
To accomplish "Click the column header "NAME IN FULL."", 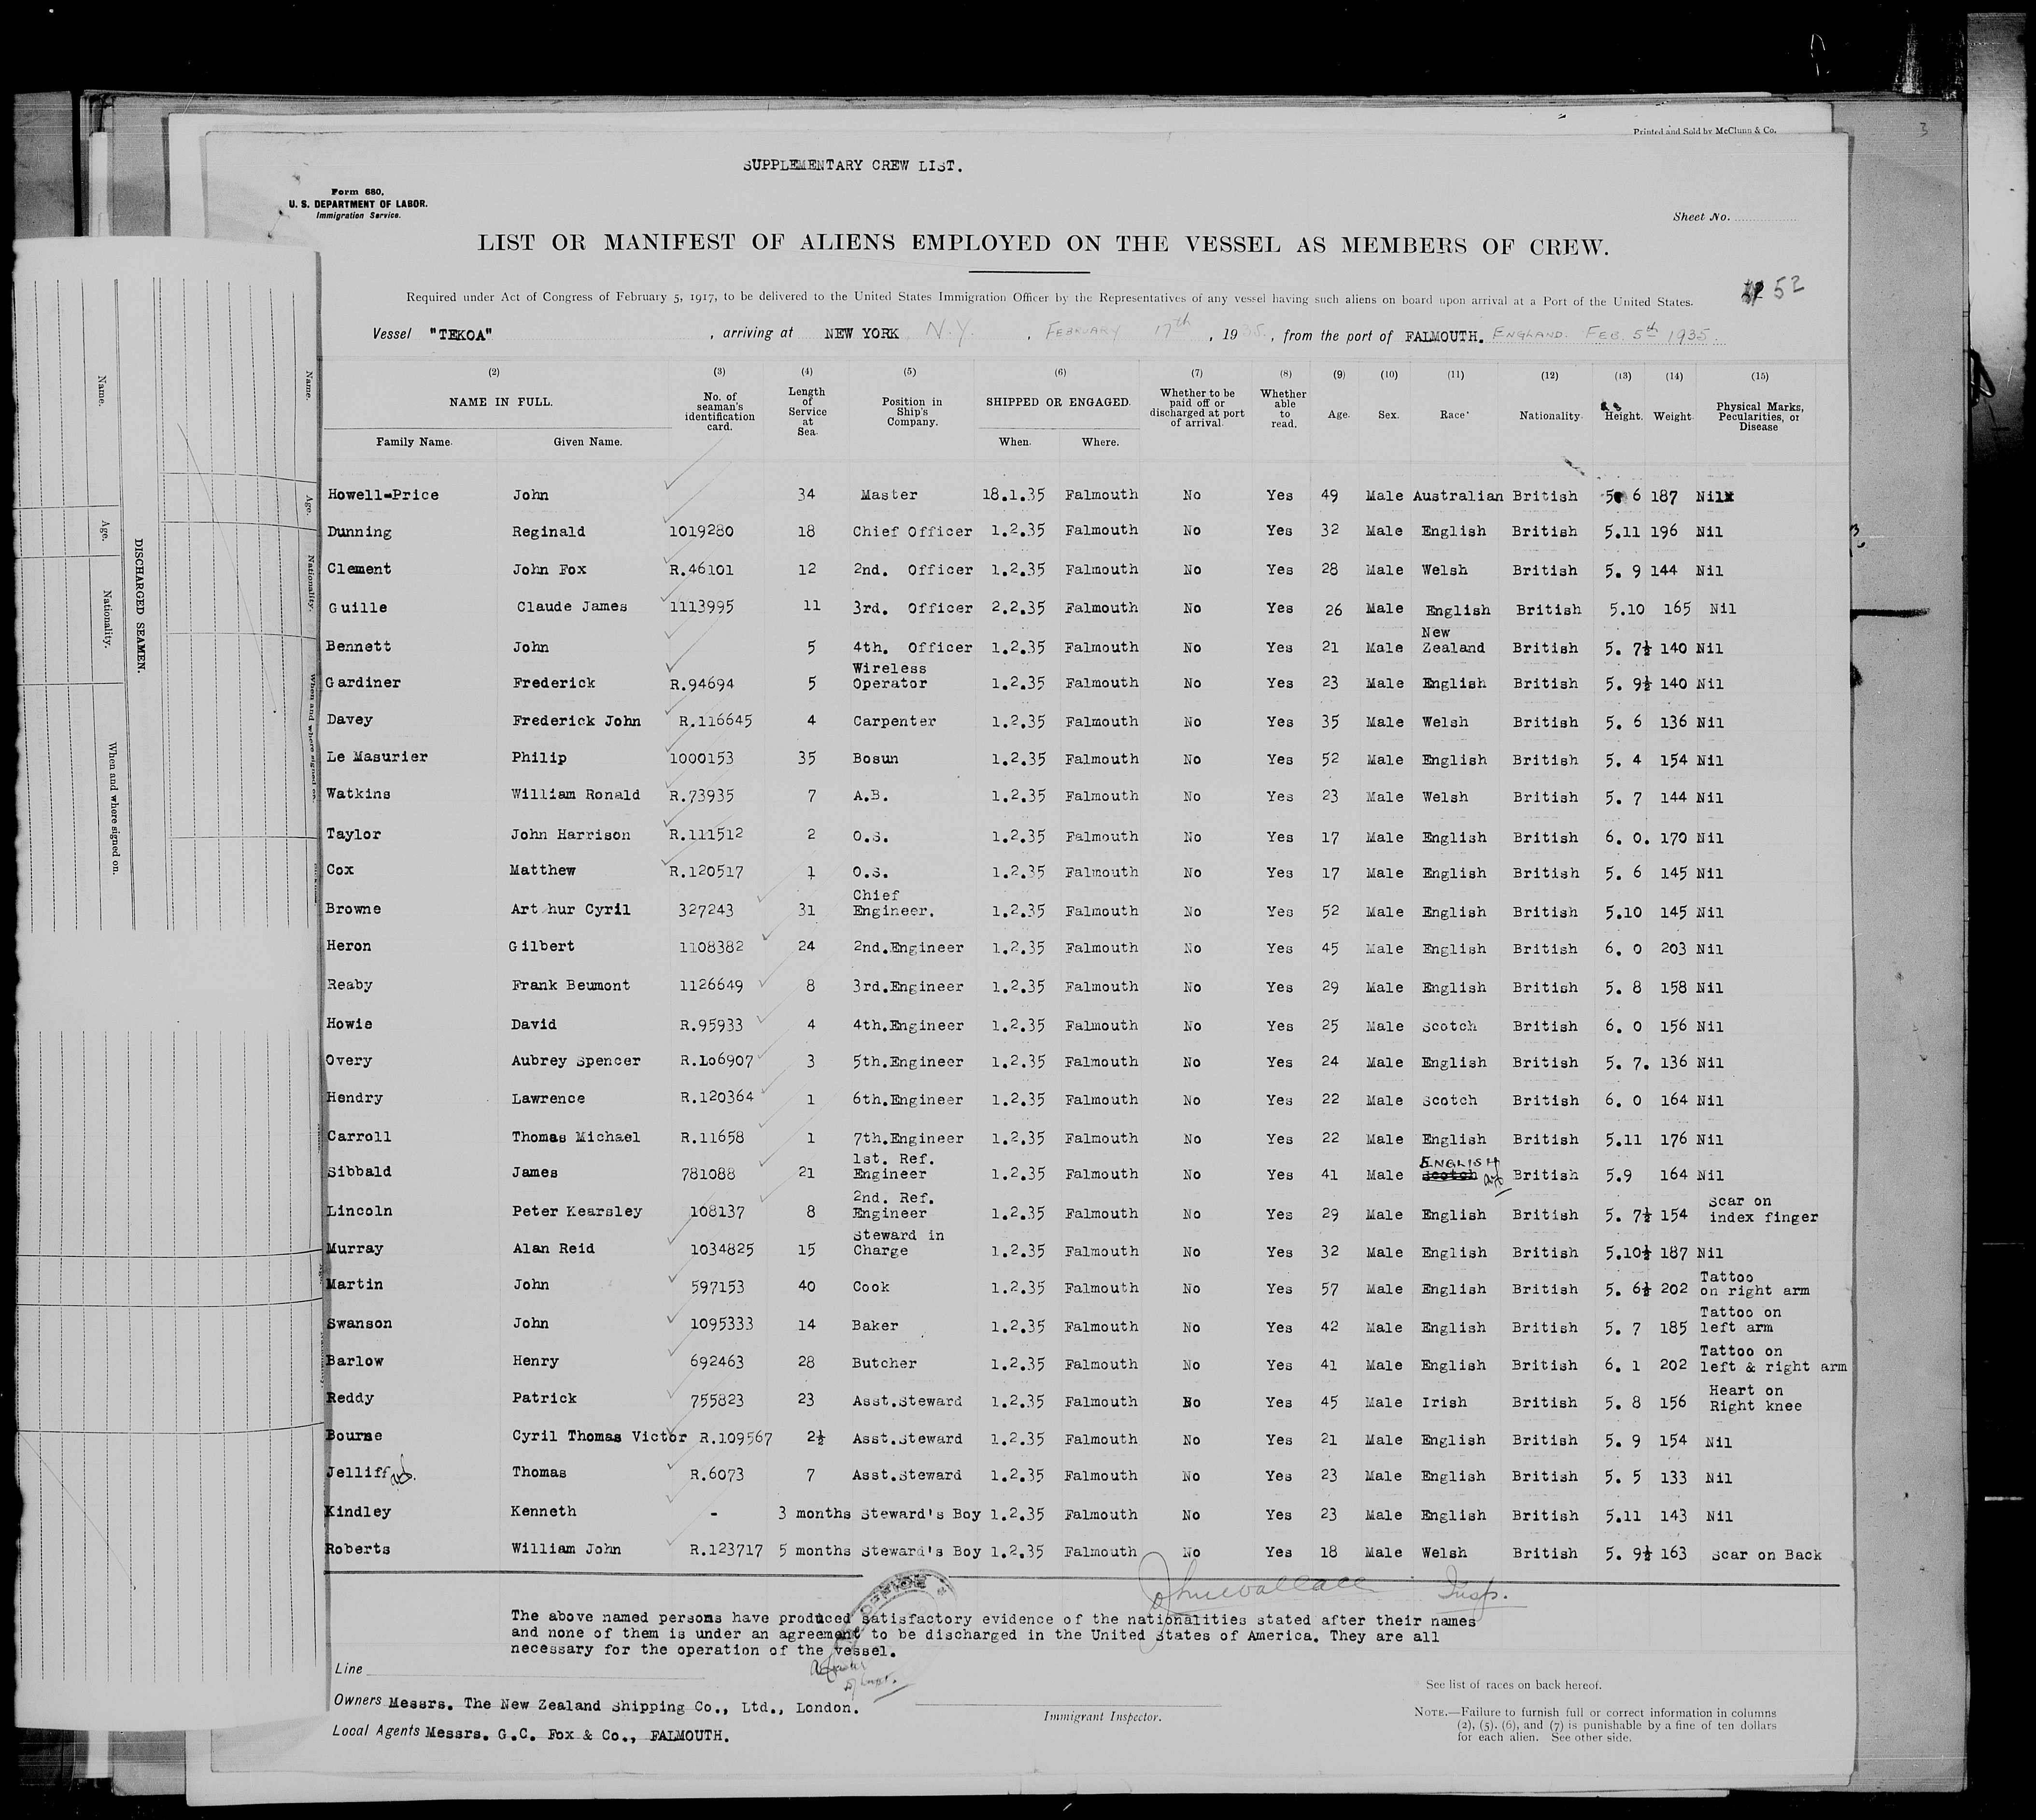I will [501, 402].
